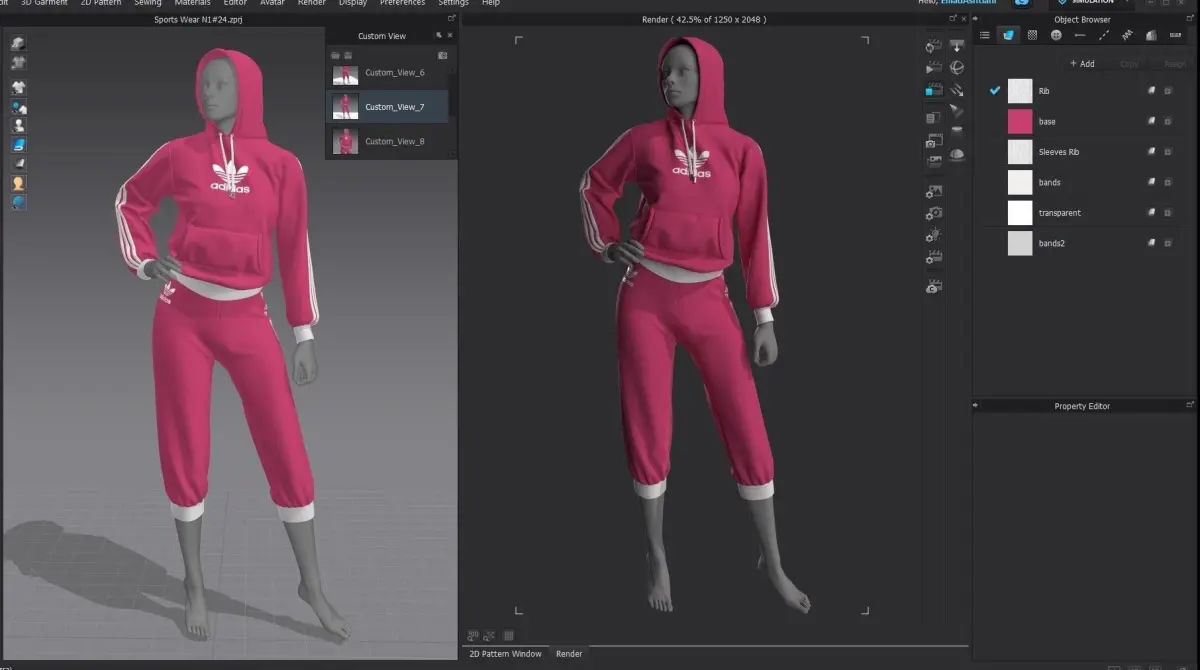Screen dimensions: 1200x670
Task: Click the download arrow icon in render toolbar
Action: (x=957, y=46)
